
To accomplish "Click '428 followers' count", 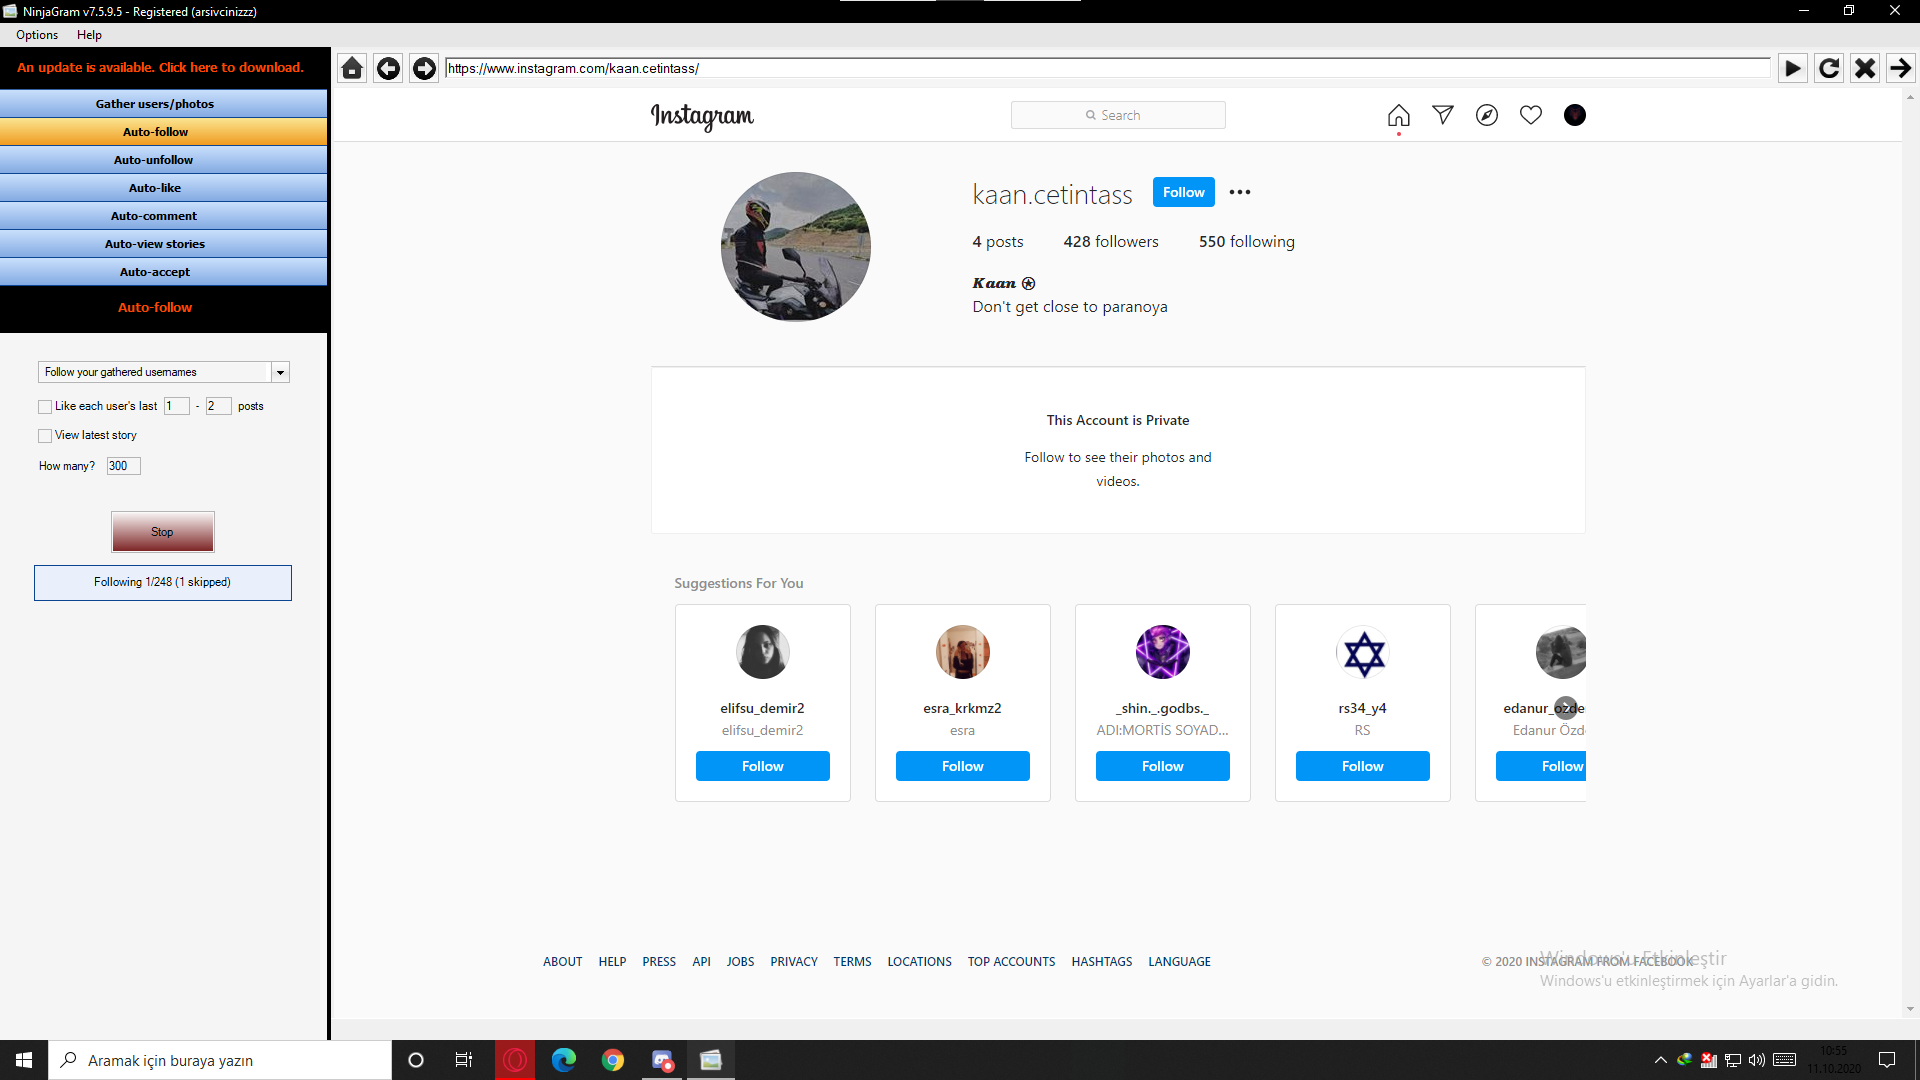I will click(1111, 241).
